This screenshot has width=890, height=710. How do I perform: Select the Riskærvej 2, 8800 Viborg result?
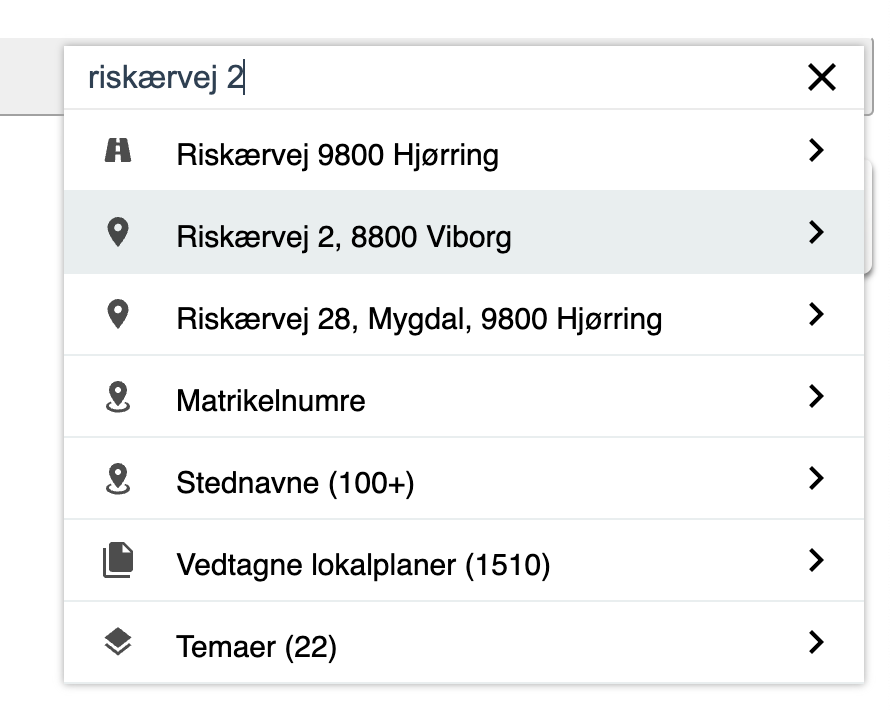coord(343,237)
